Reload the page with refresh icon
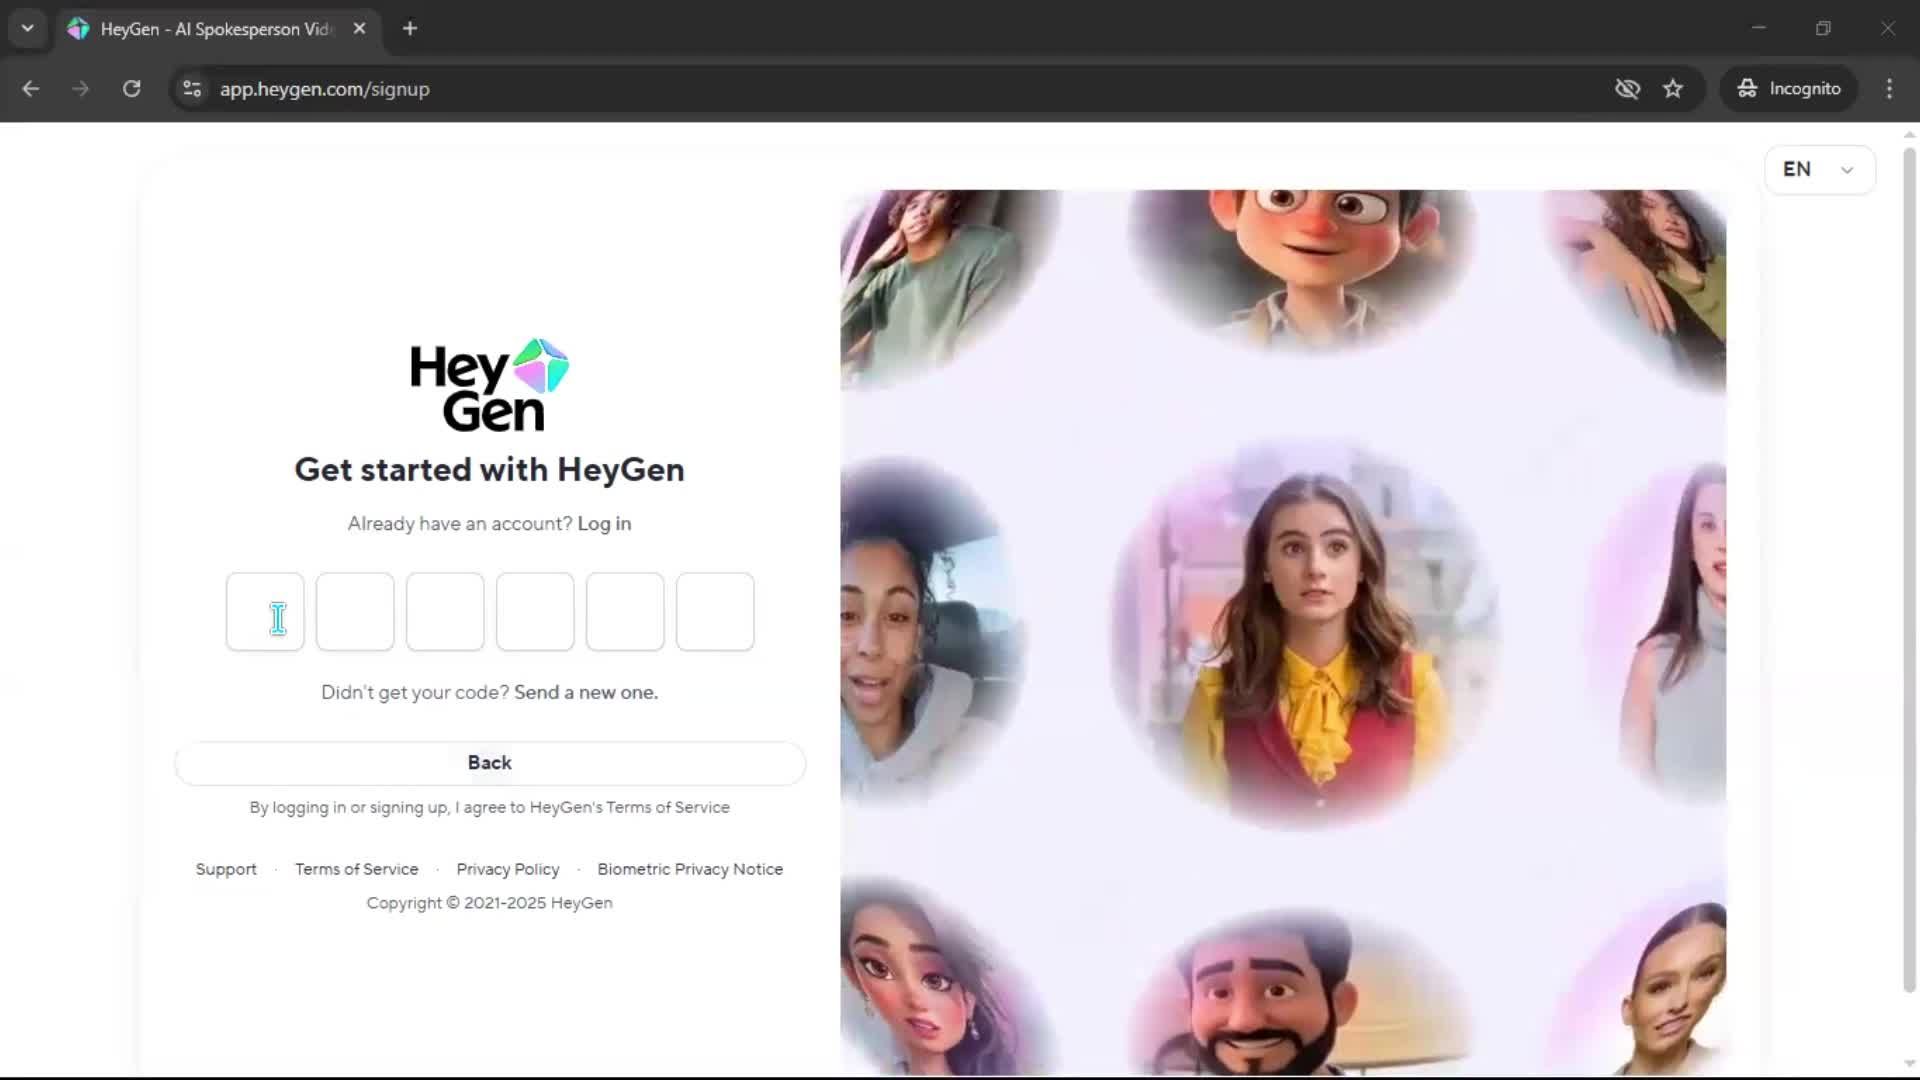The image size is (1920, 1080). coord(131,89)
